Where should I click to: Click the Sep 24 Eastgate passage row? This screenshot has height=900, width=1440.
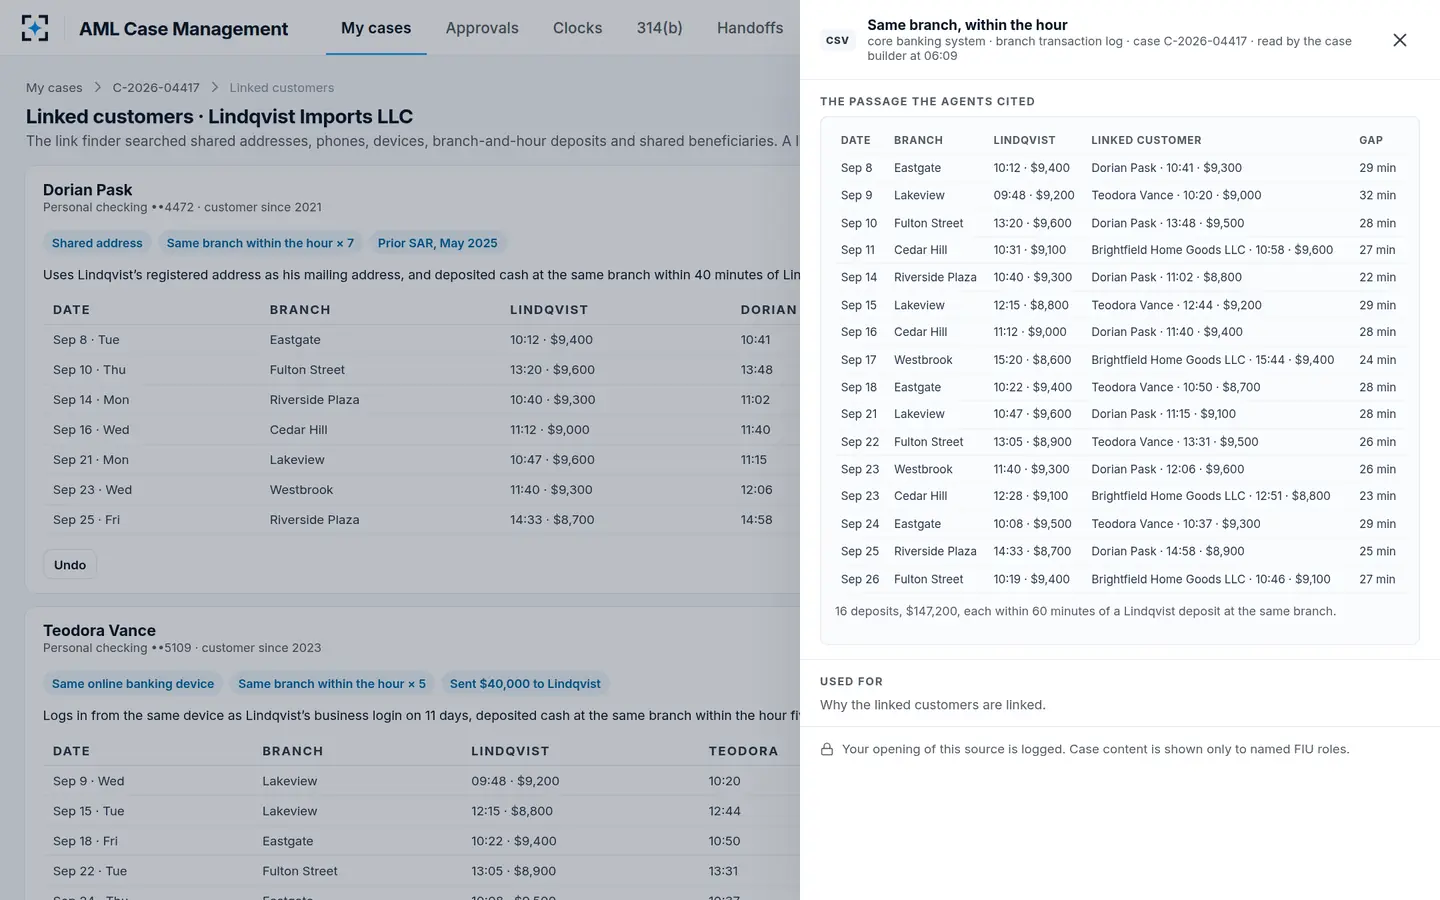(x=1120, y=524)
